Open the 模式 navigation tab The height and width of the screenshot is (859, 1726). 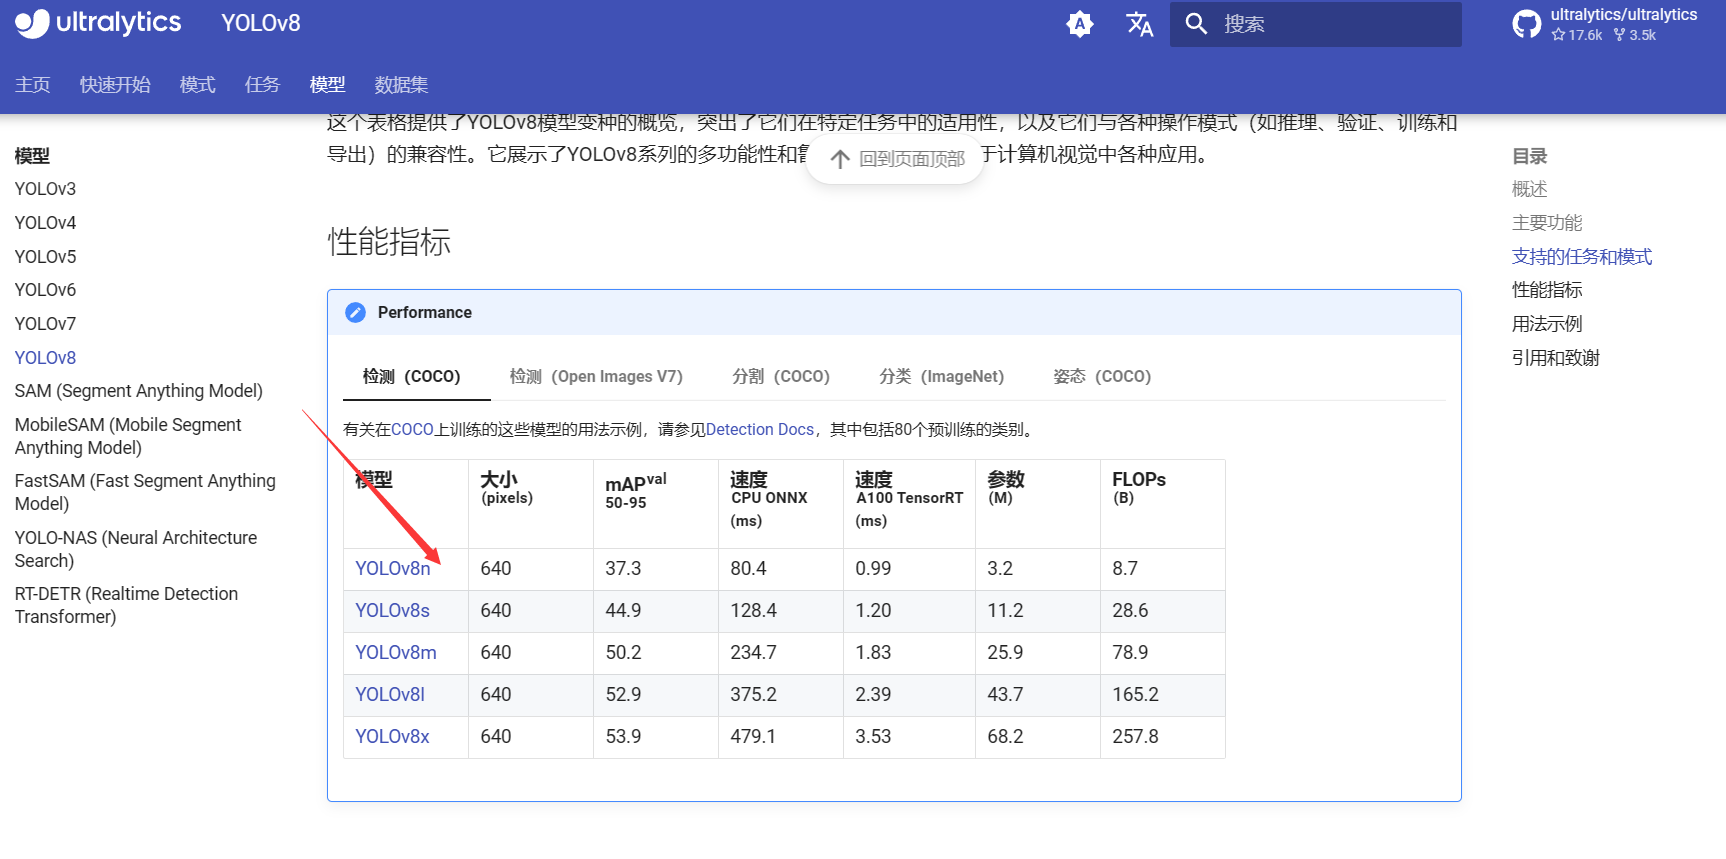[x=198, y=85]
